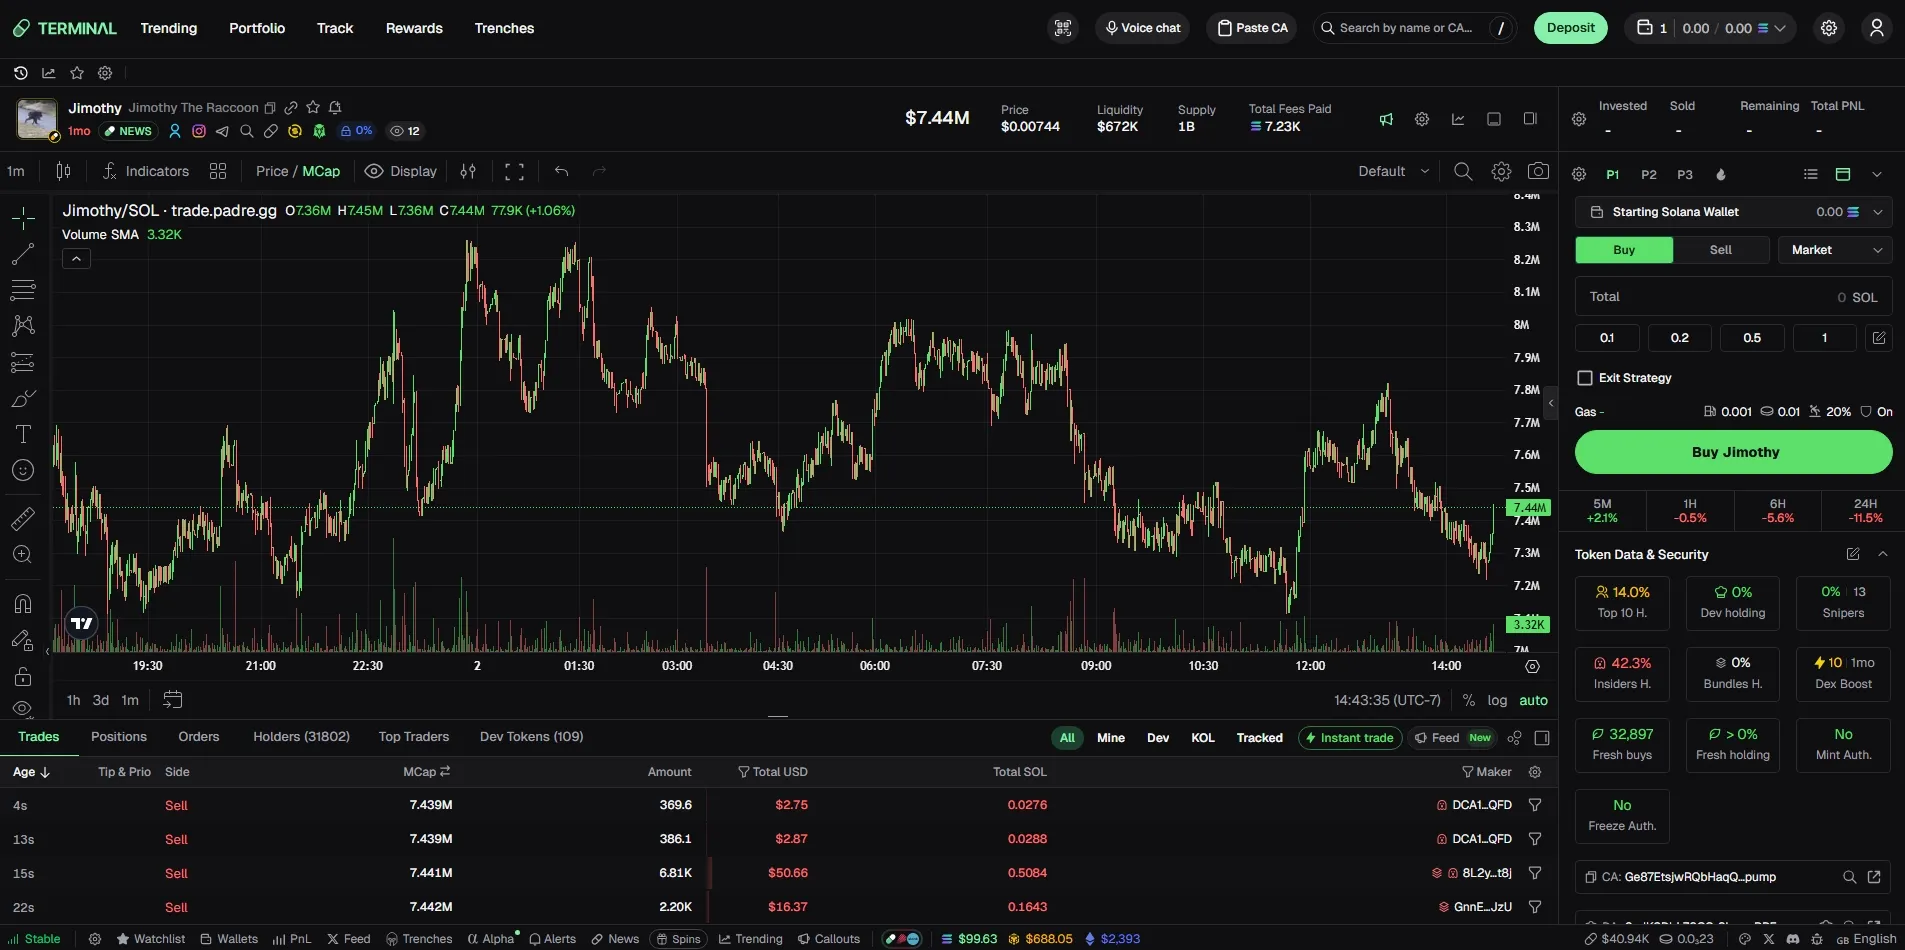Click the Buy Jimothy button
The height and width of the screenshot is (950, 1905).
tap(1734, 452)
